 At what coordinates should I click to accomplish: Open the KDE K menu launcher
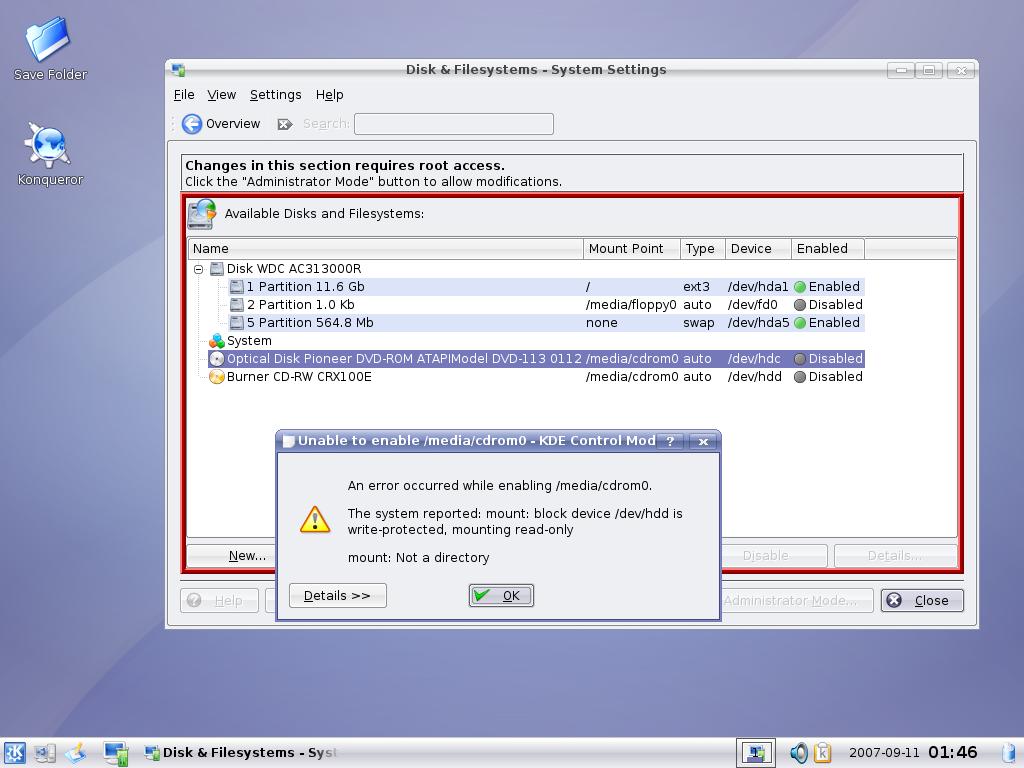coord(14,753)
